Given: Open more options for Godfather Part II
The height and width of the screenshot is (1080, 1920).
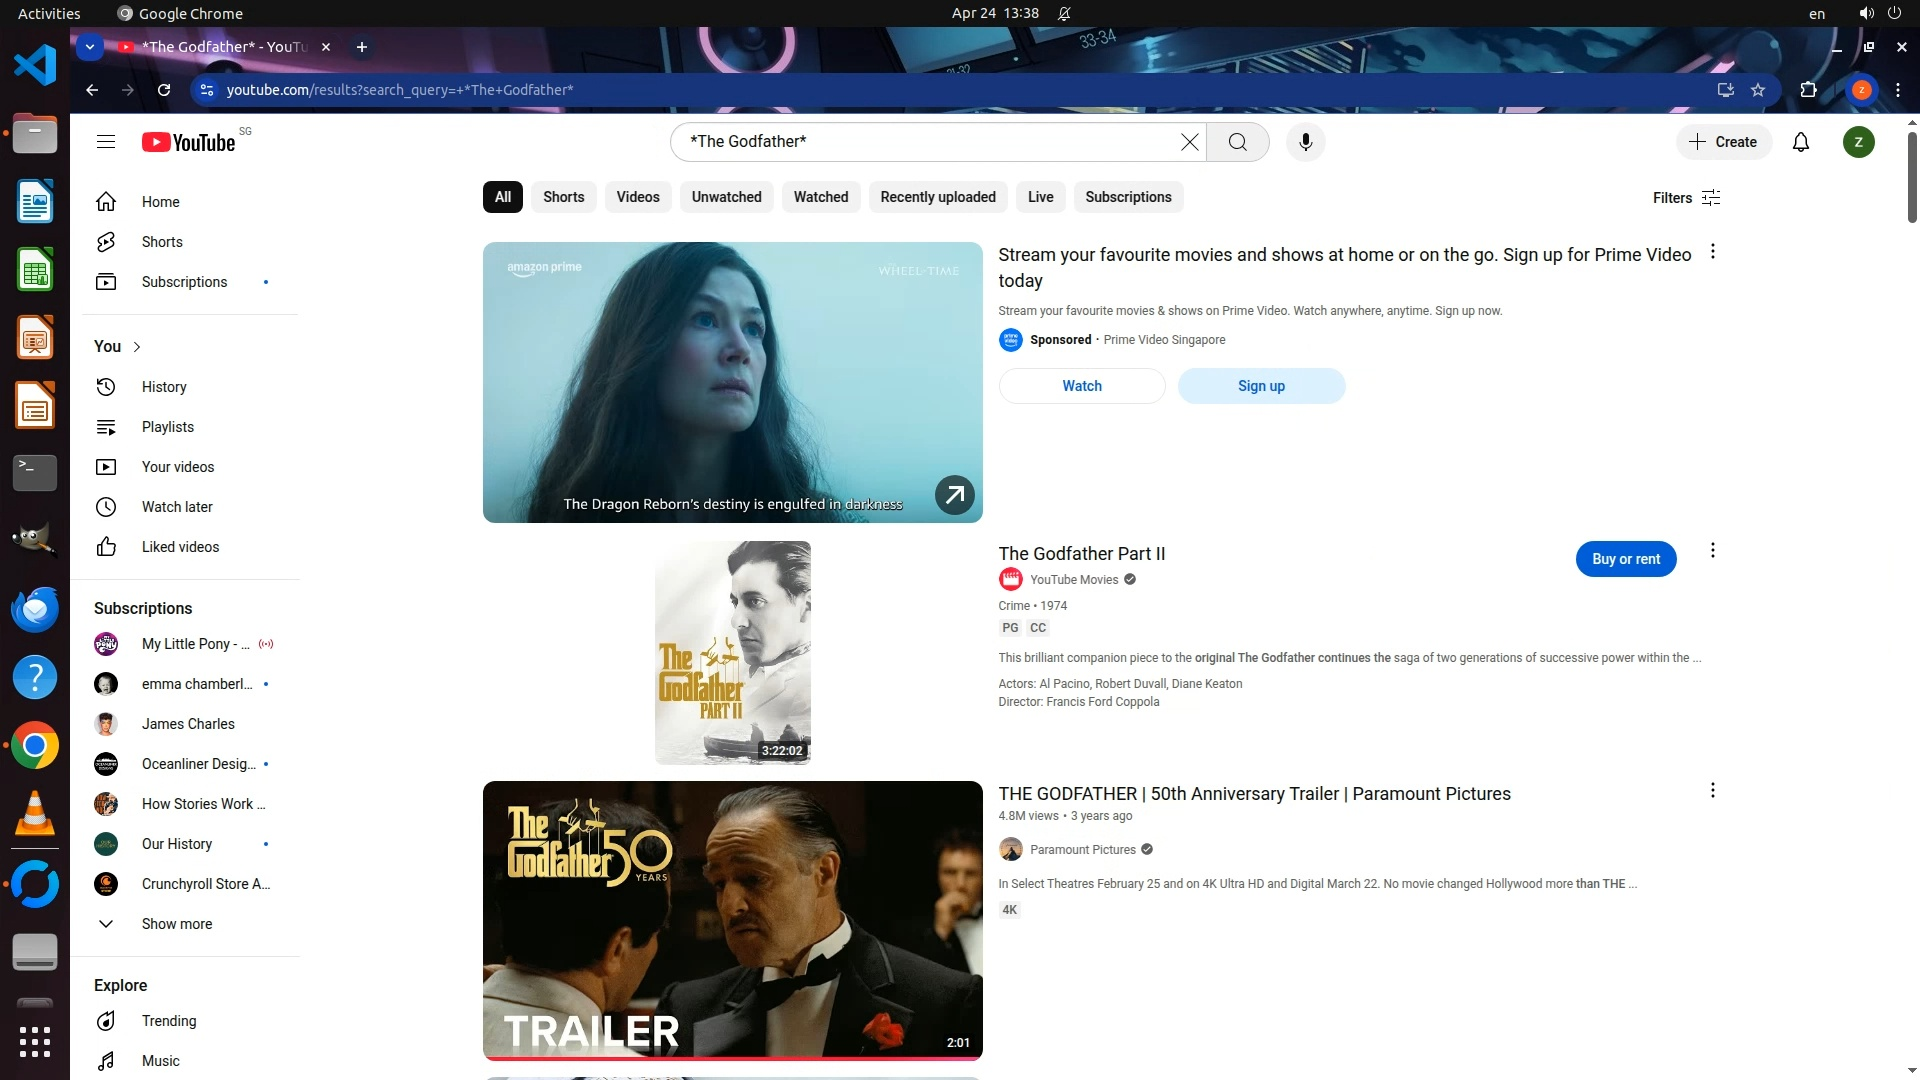Looking at the screenshot, I should tap(1713, 551).
